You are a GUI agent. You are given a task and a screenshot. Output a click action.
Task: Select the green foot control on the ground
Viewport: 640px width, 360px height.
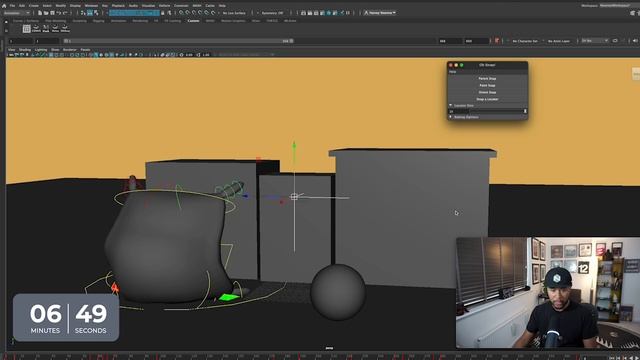[x=229, y=298]
